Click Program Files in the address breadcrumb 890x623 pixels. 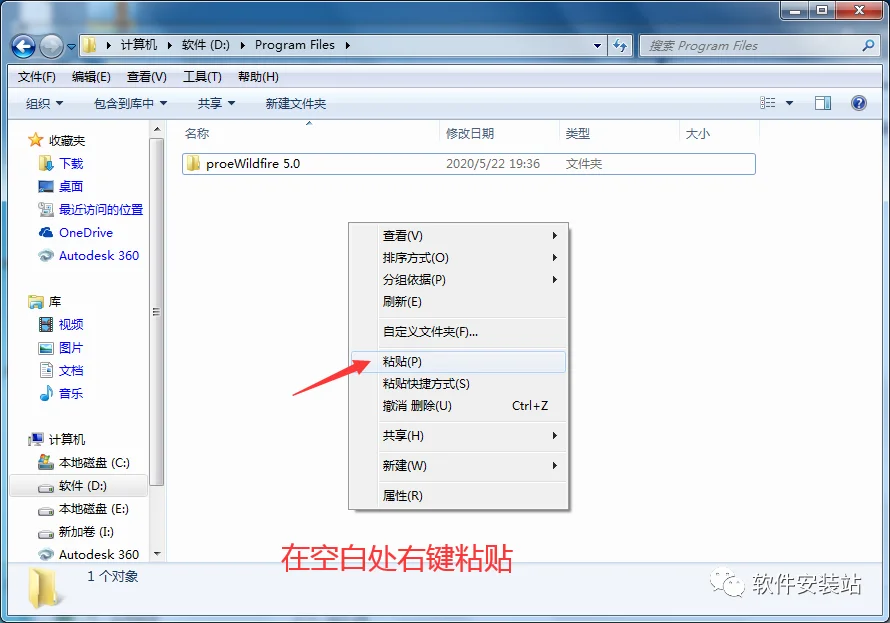click(295, 45)
